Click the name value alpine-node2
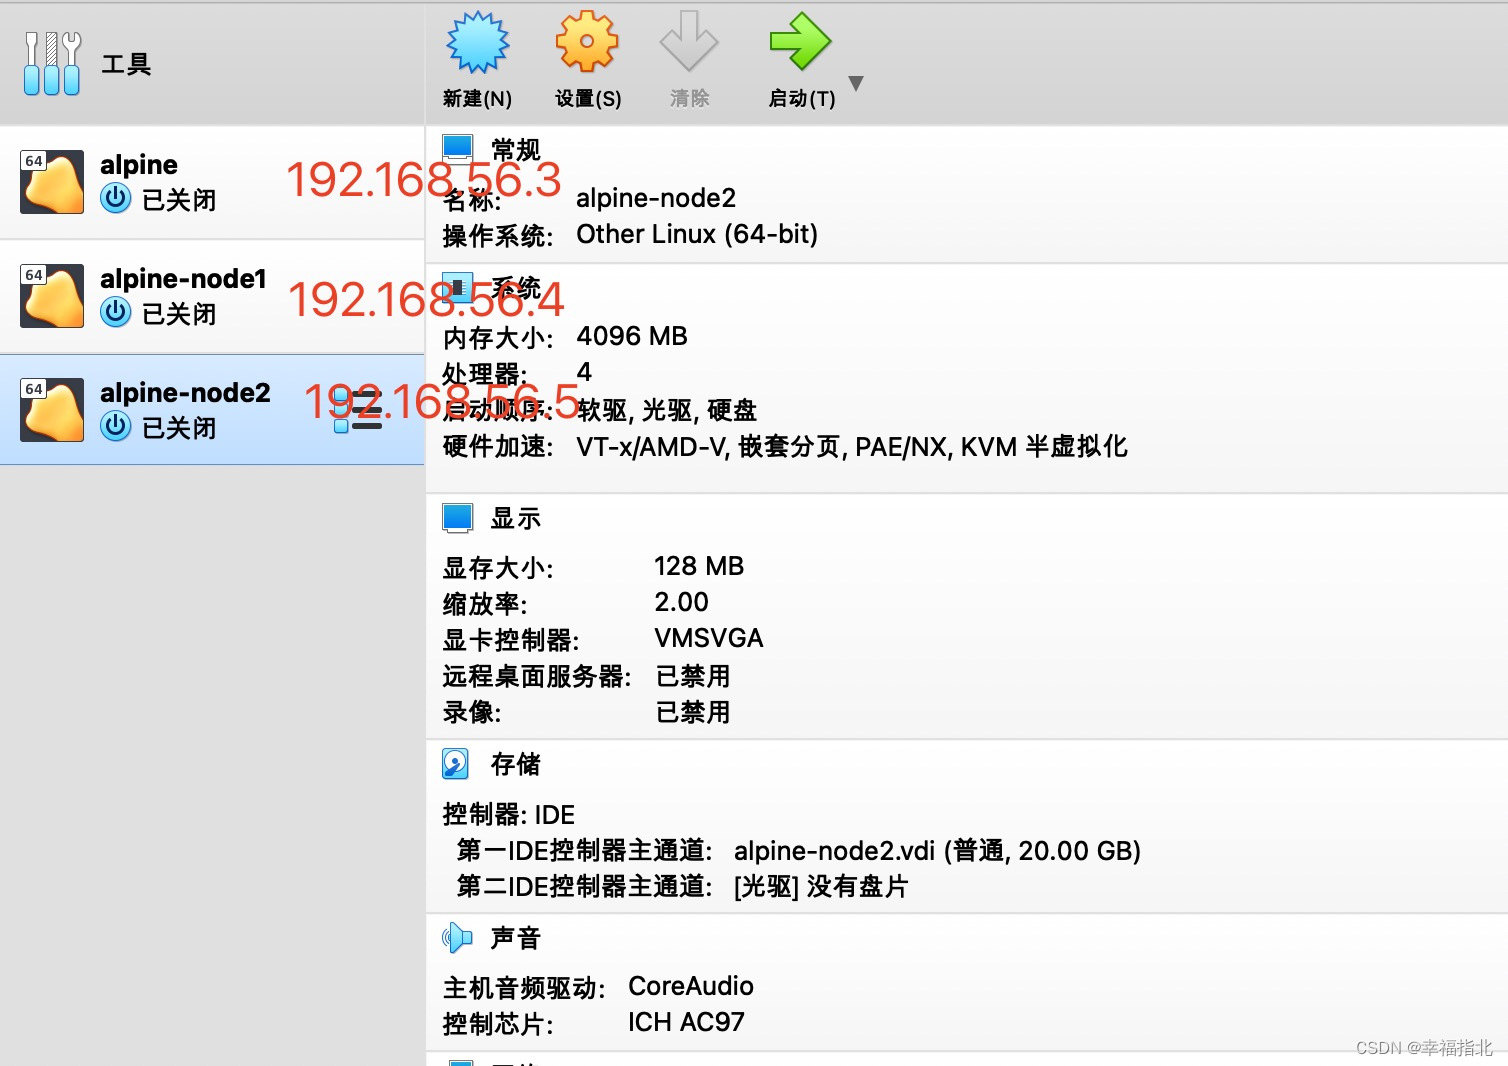 point(656,198)
